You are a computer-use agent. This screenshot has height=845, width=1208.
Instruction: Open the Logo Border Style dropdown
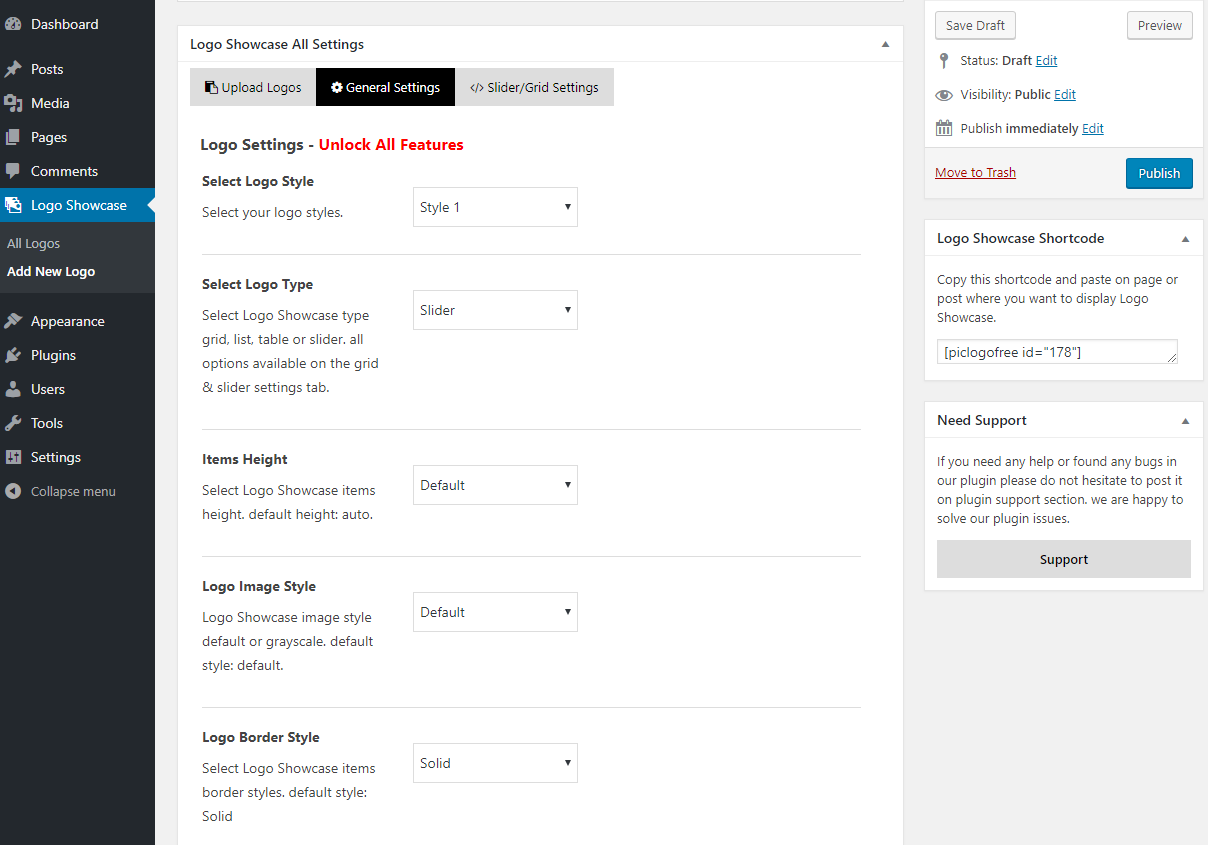[x=495, y=763]
